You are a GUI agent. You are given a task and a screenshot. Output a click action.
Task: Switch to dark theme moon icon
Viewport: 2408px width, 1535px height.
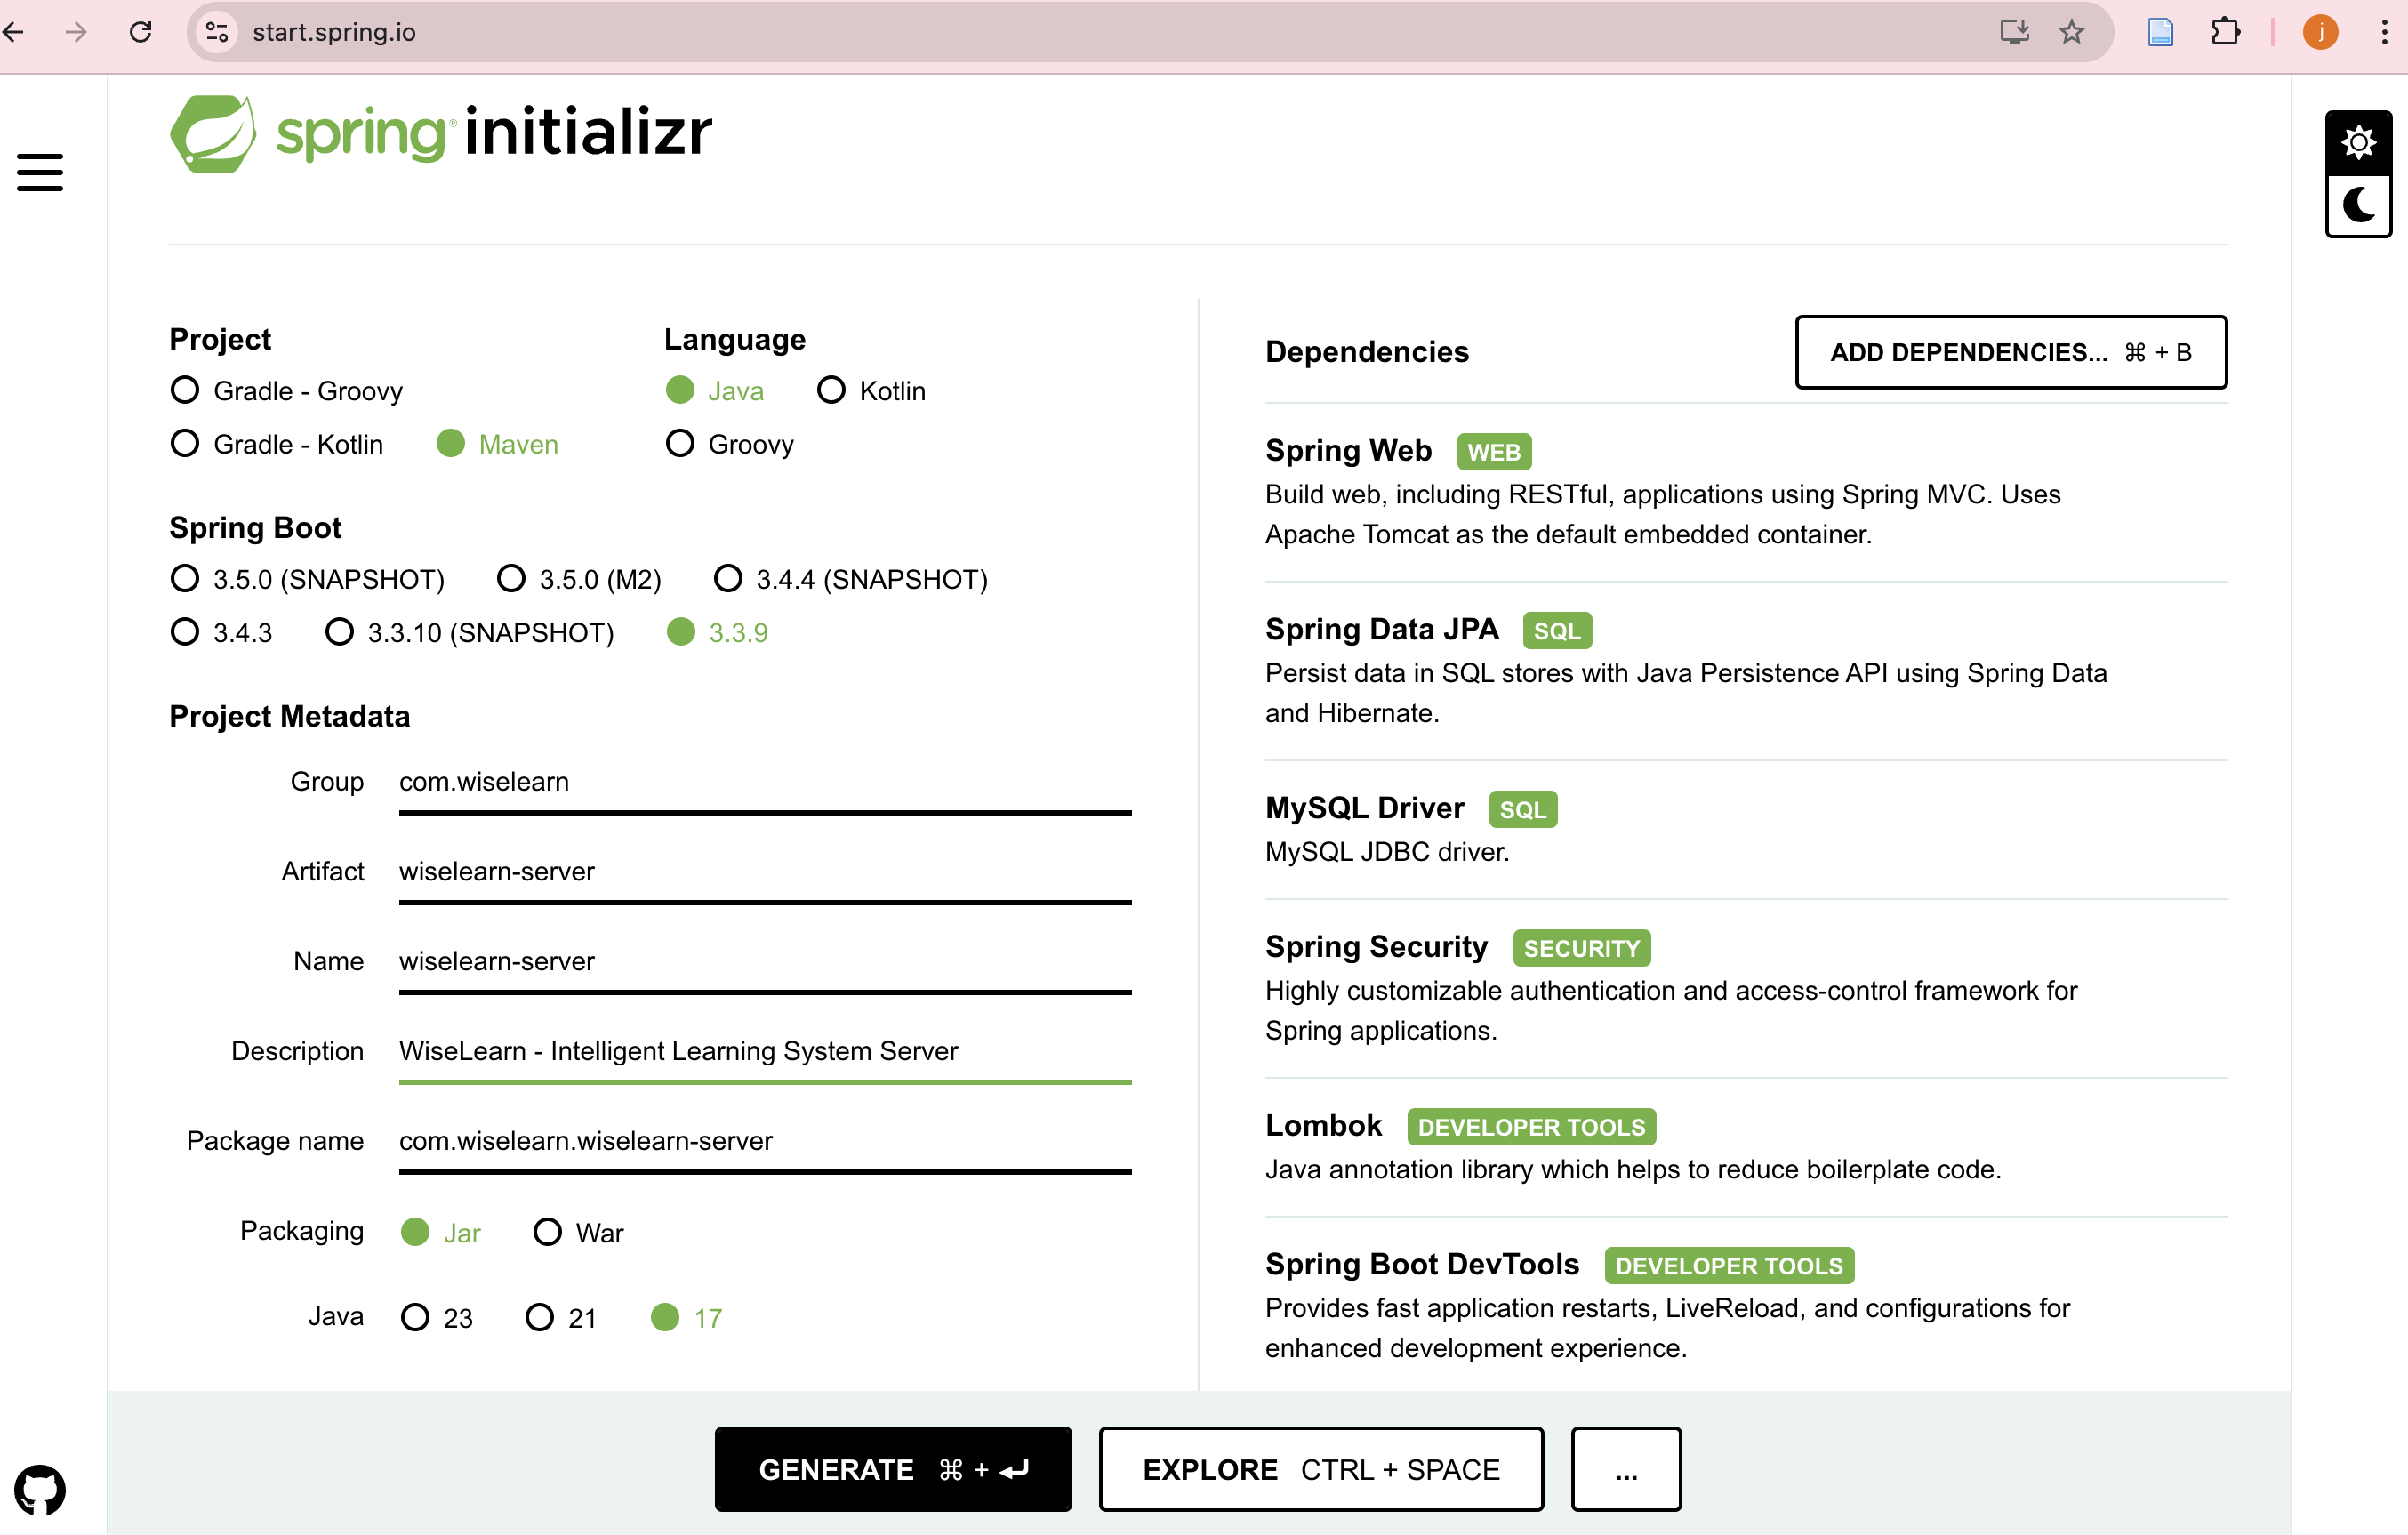click(2358, 206)
